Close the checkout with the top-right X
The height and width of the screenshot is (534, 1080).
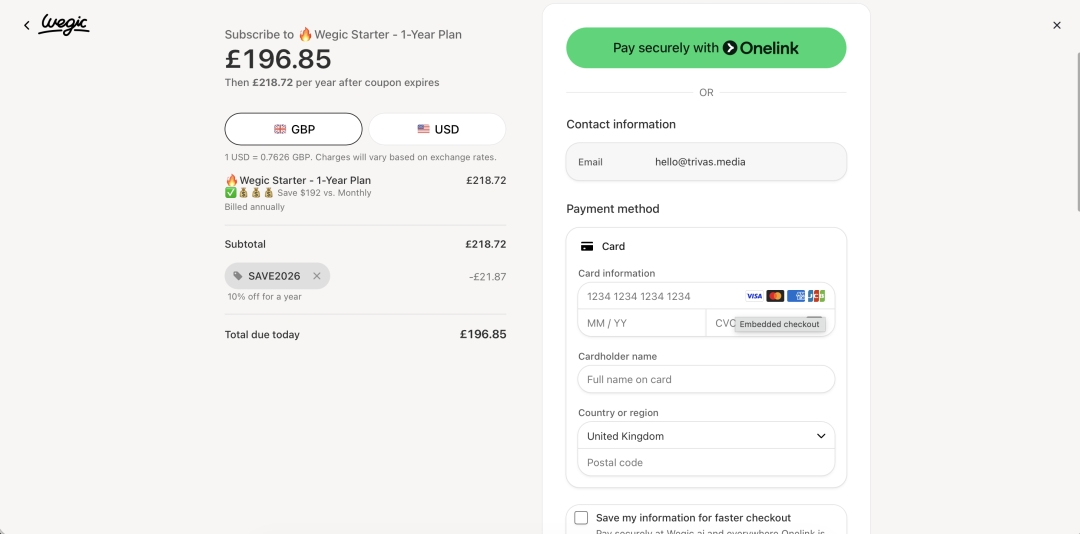[x=1057, y=25]
